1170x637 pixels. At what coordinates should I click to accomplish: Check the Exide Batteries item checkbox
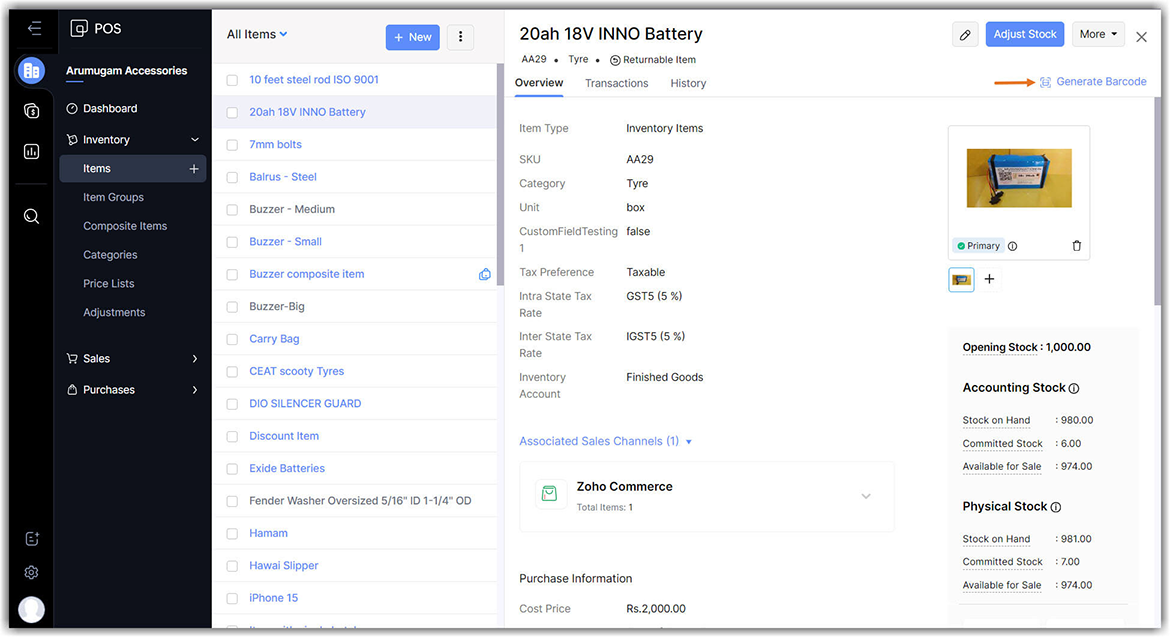point(232,468)
